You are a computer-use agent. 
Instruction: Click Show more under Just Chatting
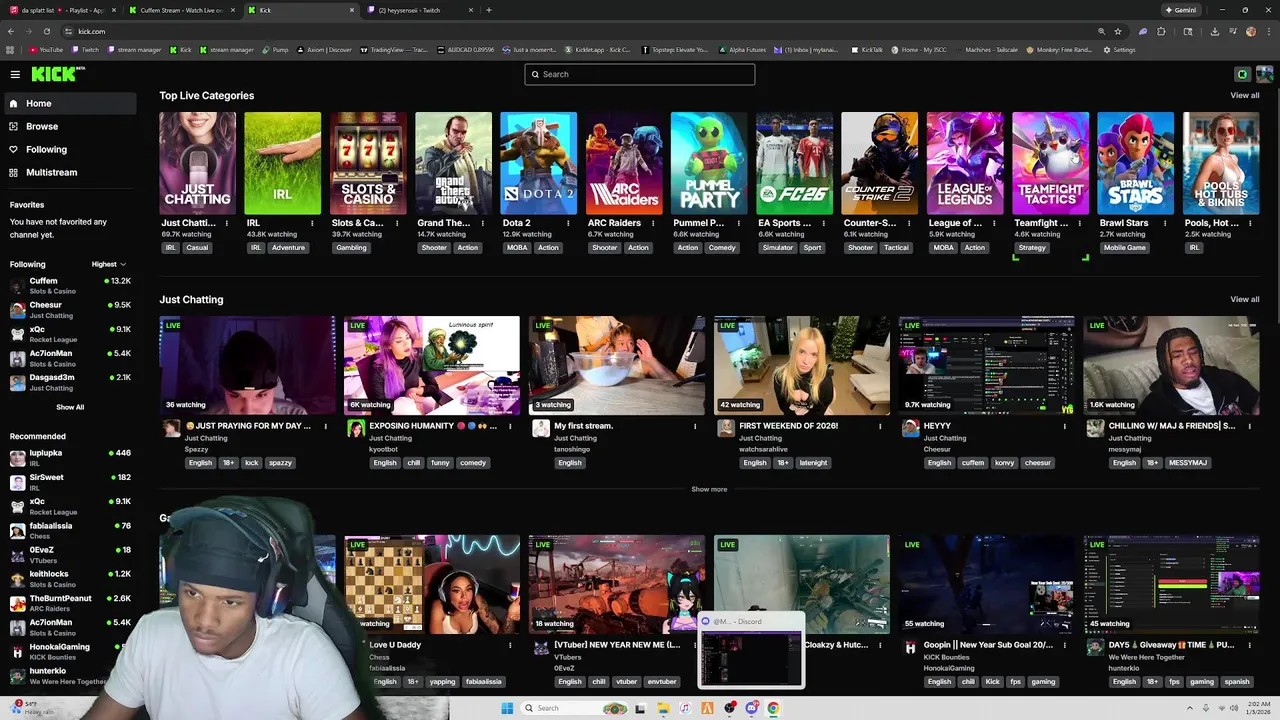click(709, 489)
